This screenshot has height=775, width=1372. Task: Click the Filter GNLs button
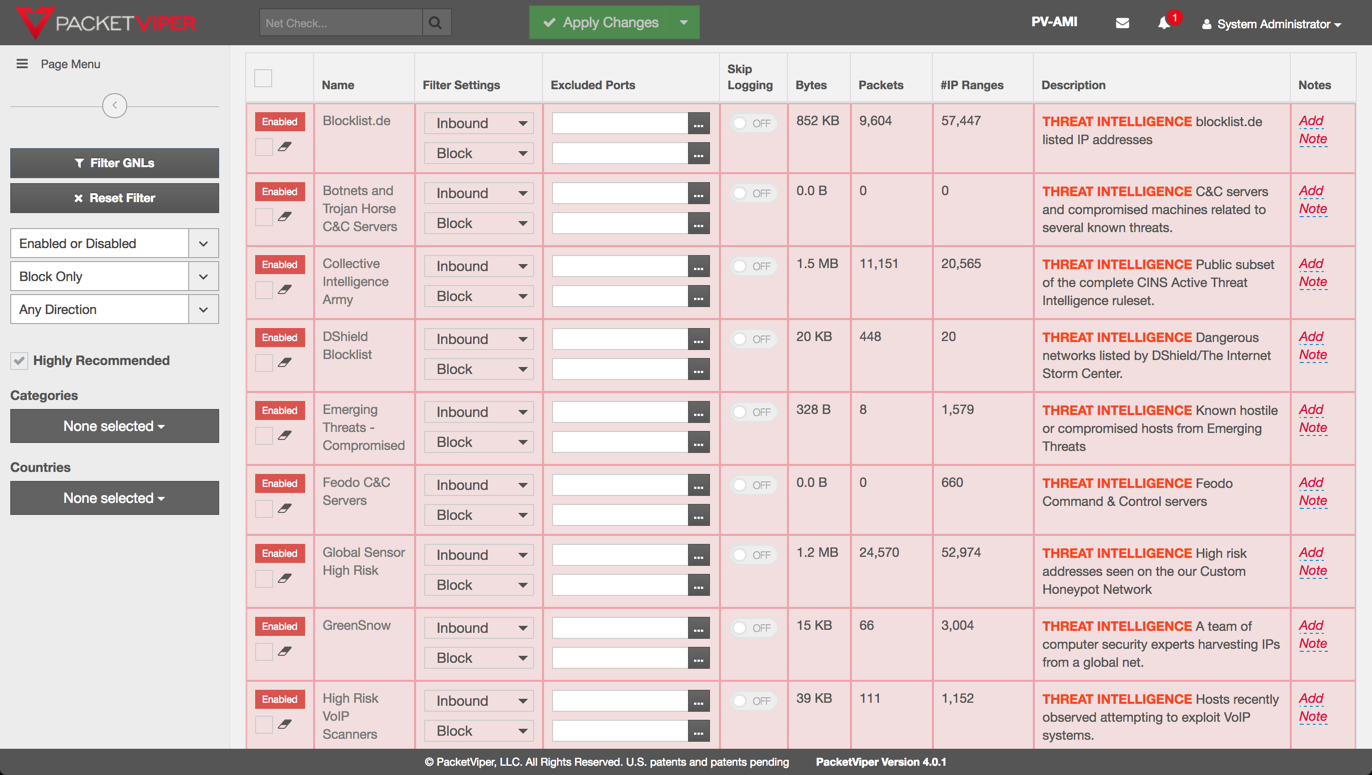pos(114,163)
